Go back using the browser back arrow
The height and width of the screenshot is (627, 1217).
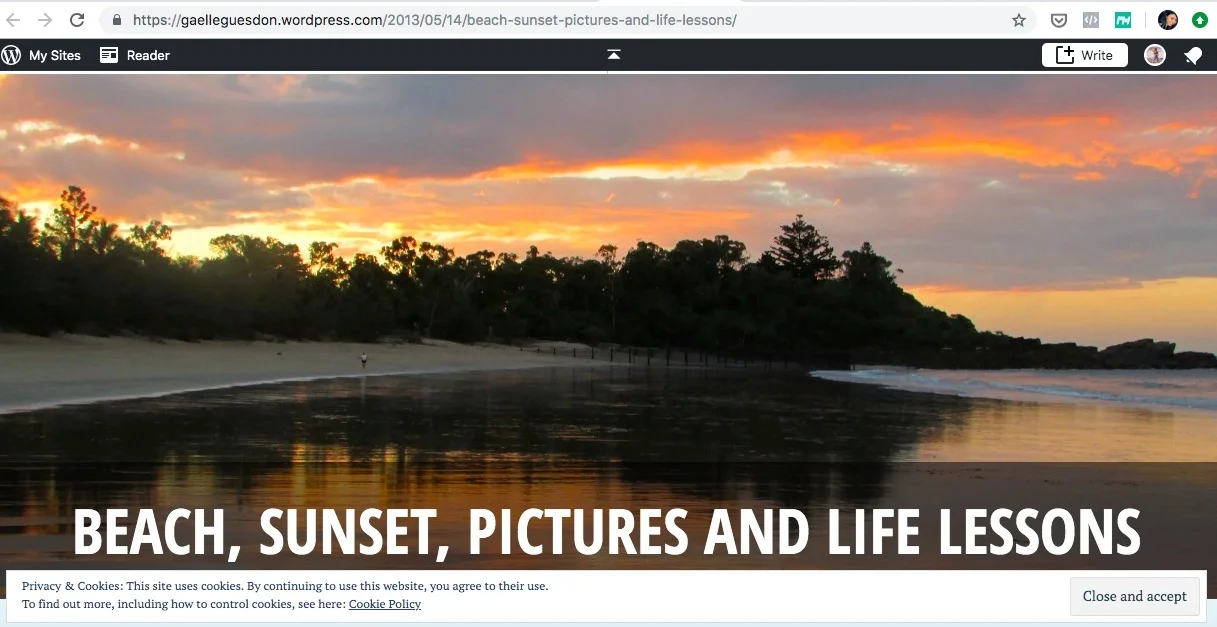pyautogui.click(x=14, y=20)
